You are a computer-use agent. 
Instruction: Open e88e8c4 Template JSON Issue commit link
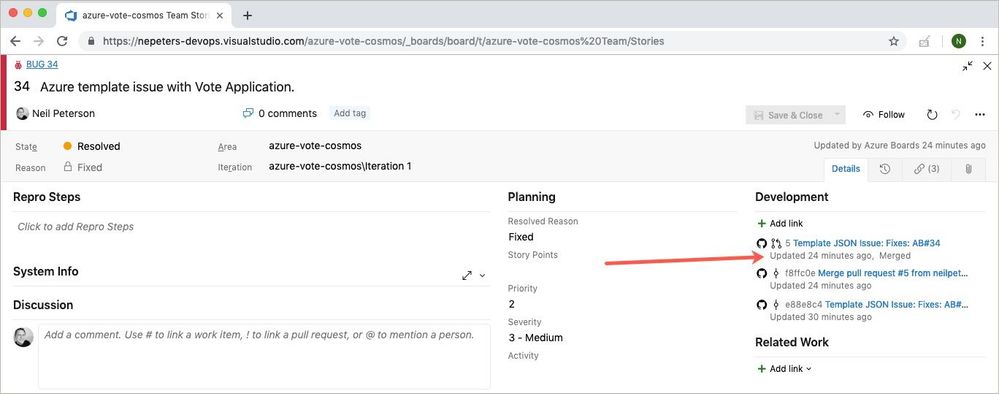point(896,305)
